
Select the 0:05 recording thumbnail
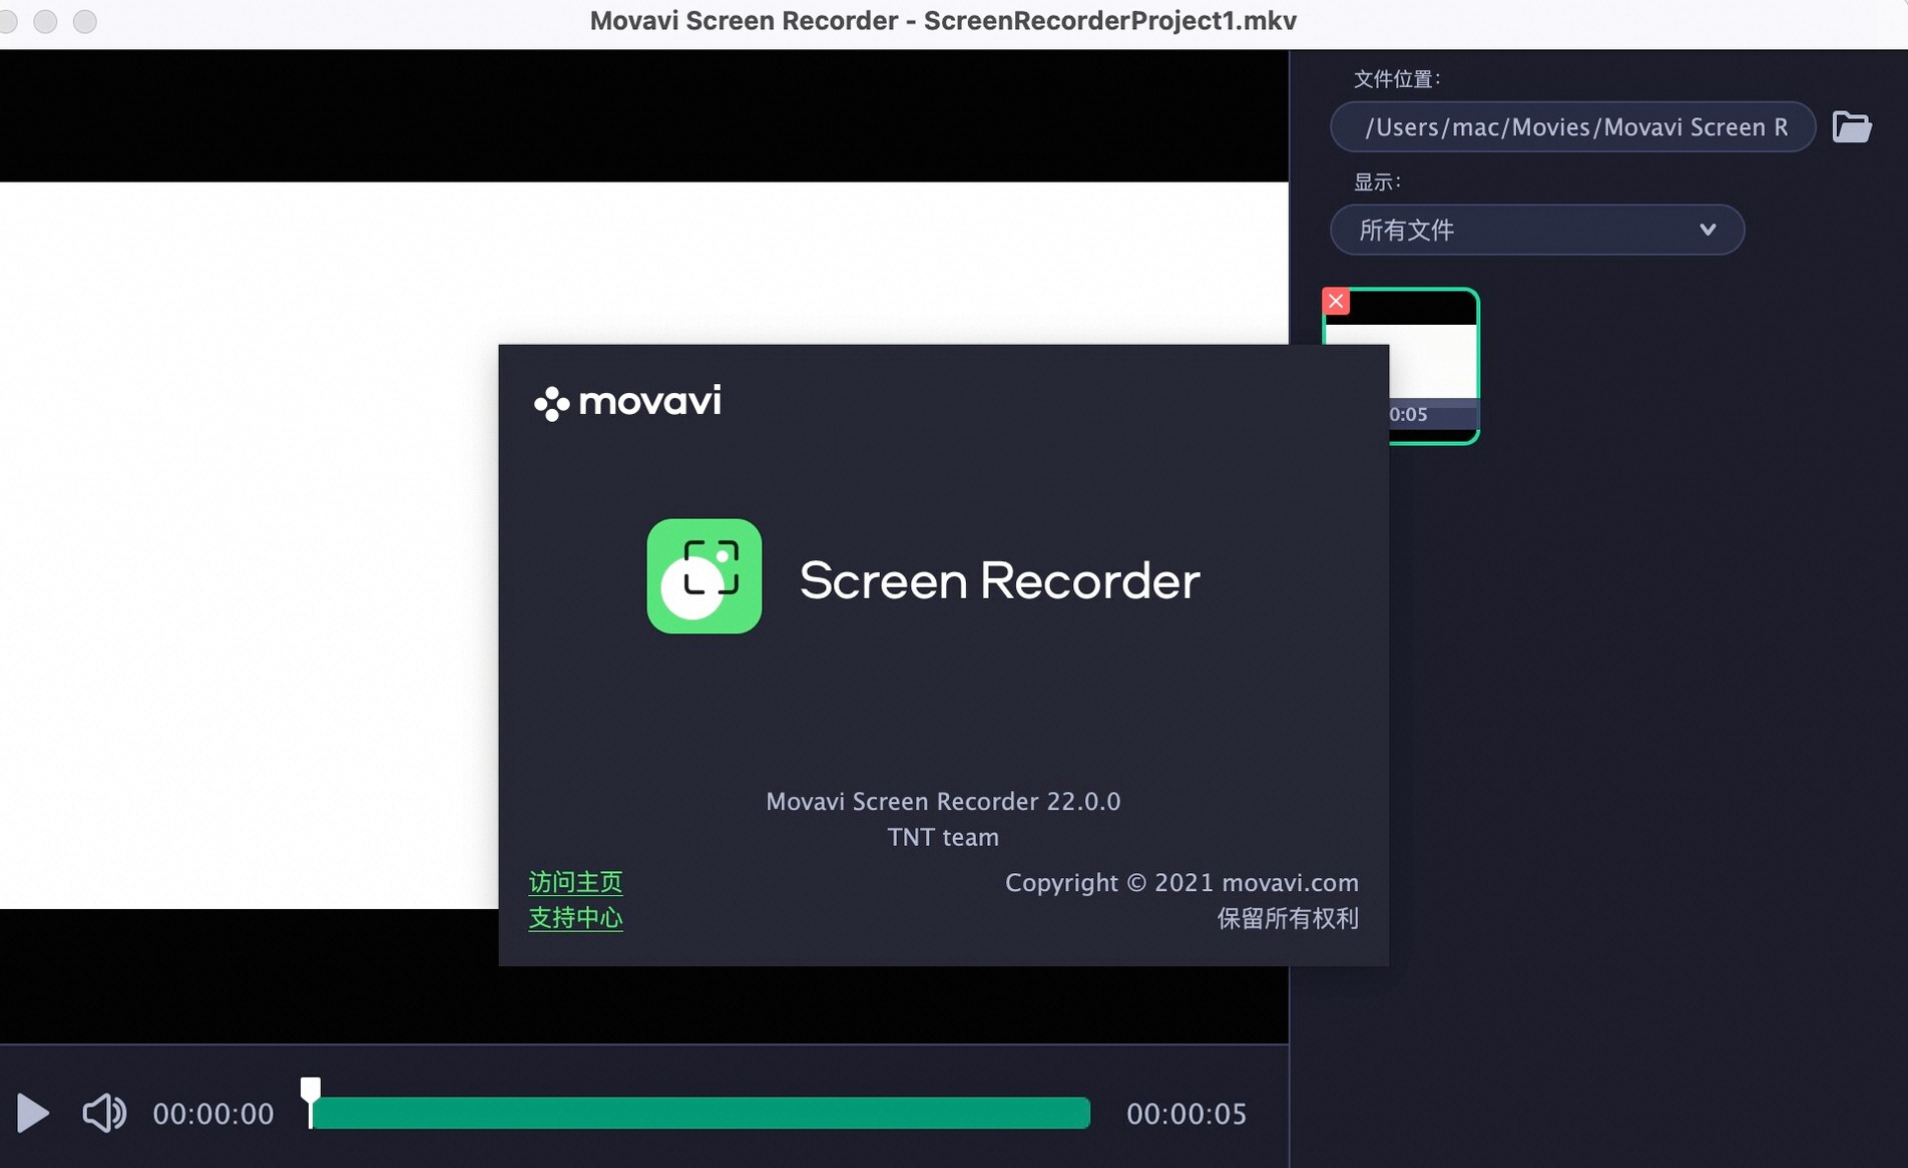[1401, 366]
